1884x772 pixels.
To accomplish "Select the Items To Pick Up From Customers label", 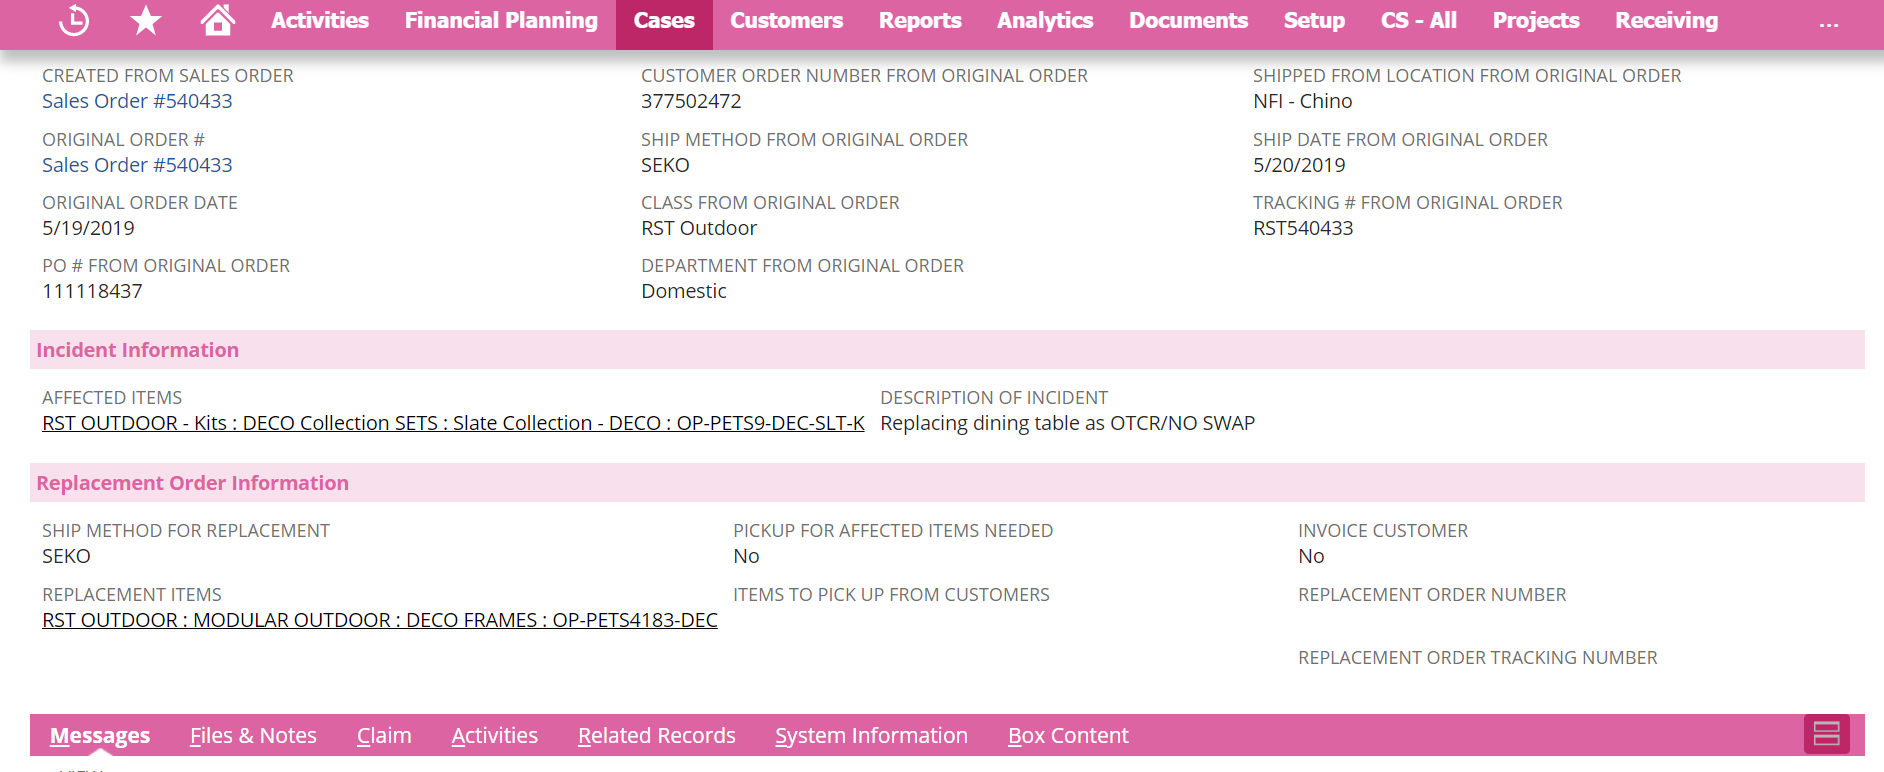I will point(891,595).
